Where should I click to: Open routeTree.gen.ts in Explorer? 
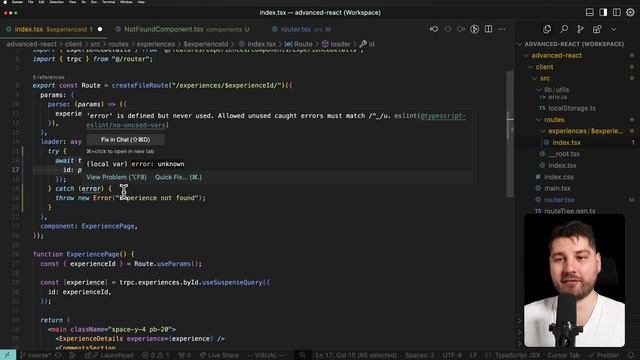pos(569,211)
